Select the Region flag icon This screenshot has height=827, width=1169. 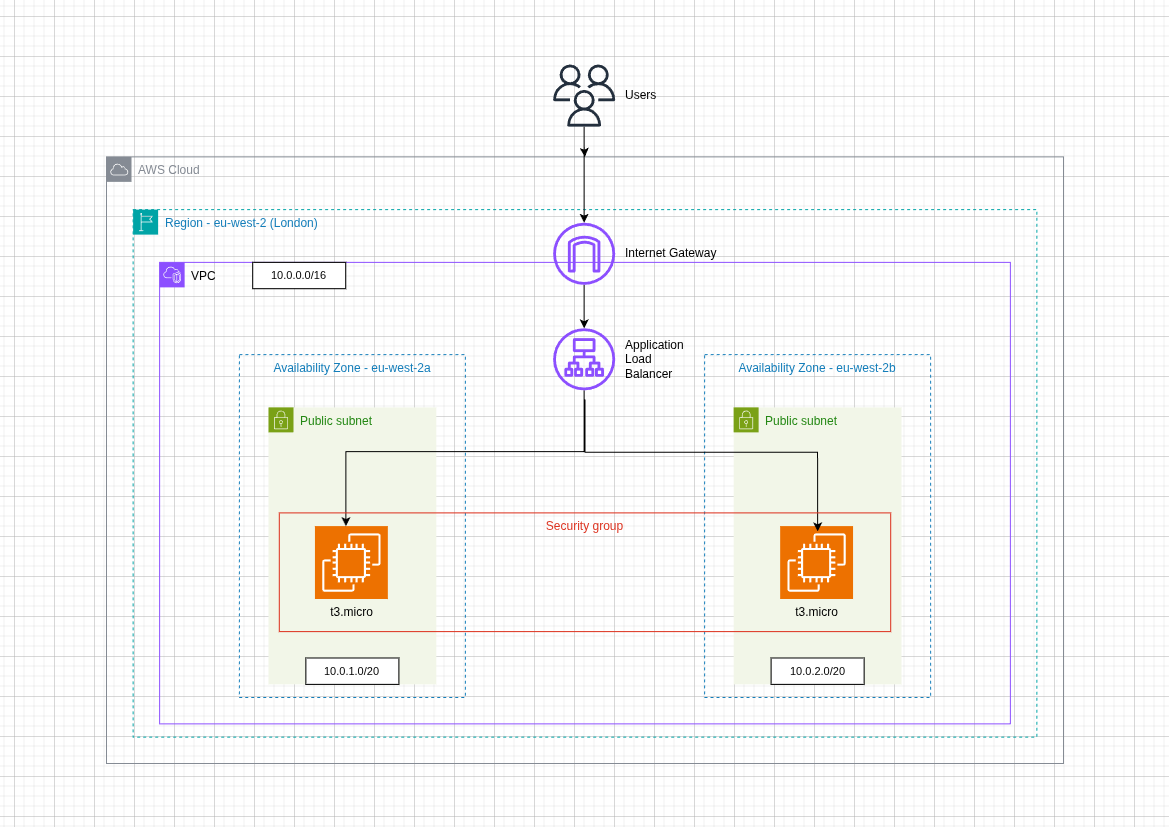145,222
